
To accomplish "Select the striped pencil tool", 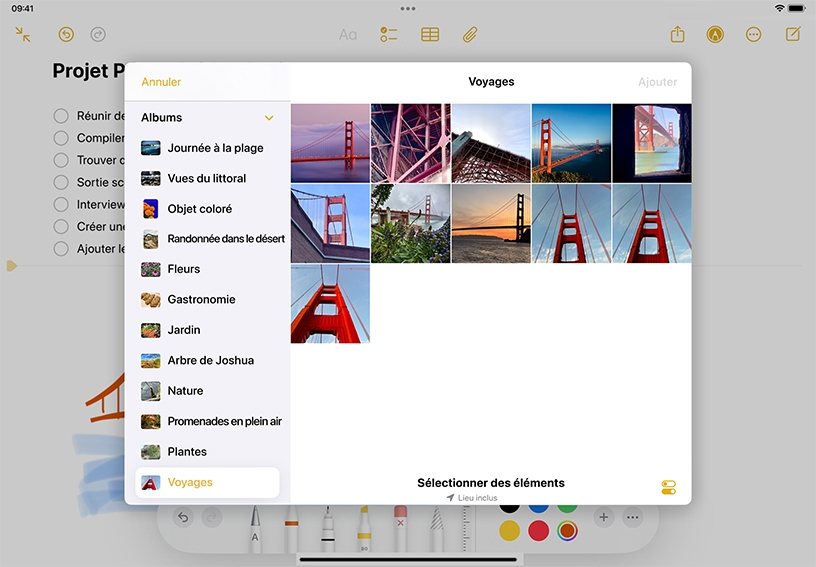I will [436, 528].
